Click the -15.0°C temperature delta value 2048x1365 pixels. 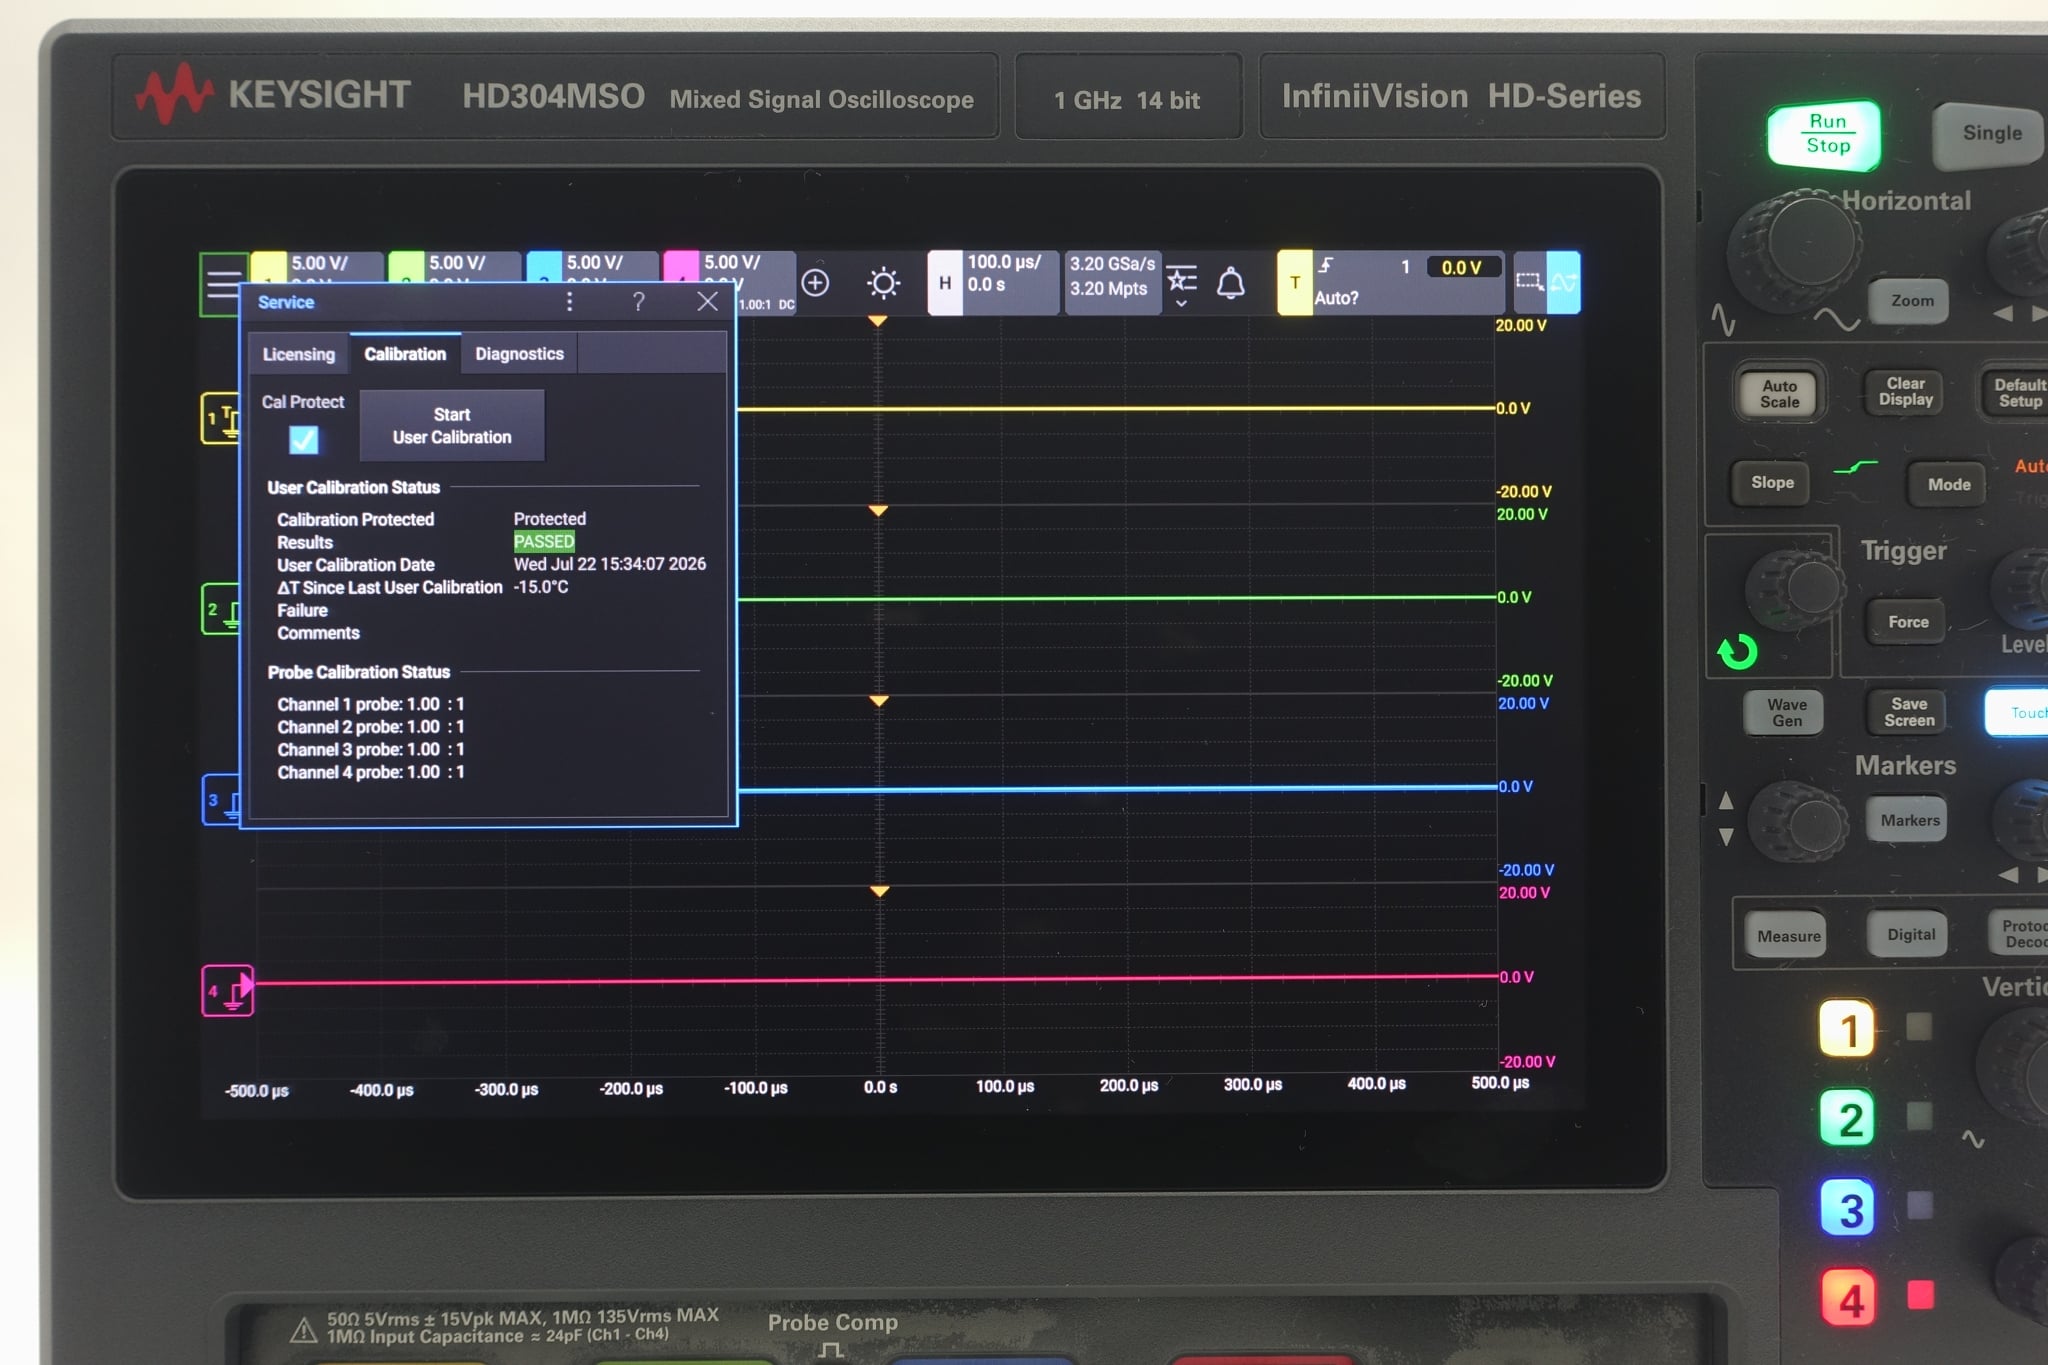(x=541, y=587)
